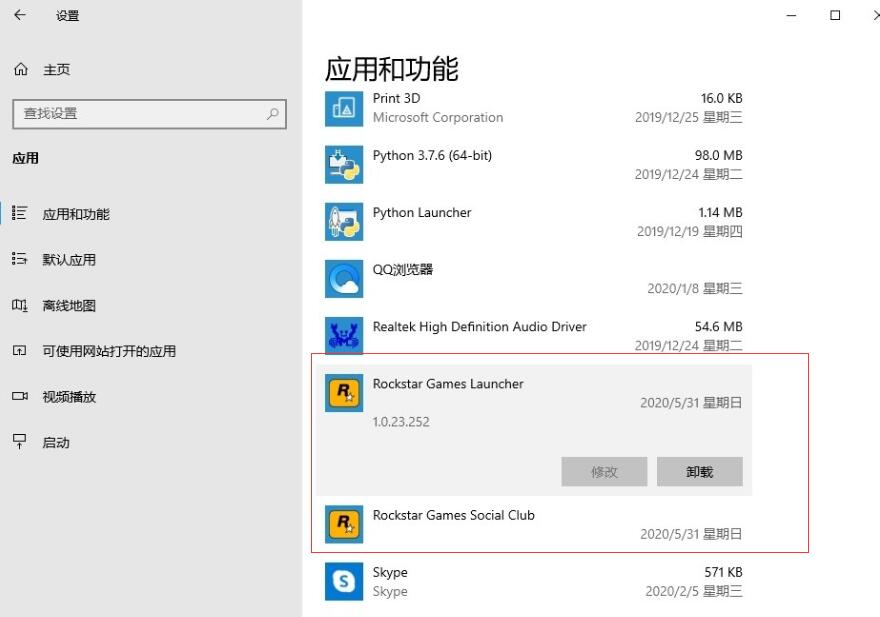This screenshot has height=617, width=880.
Task: Select 应用和功能 in the sidebar
Action: click(76, 214)
